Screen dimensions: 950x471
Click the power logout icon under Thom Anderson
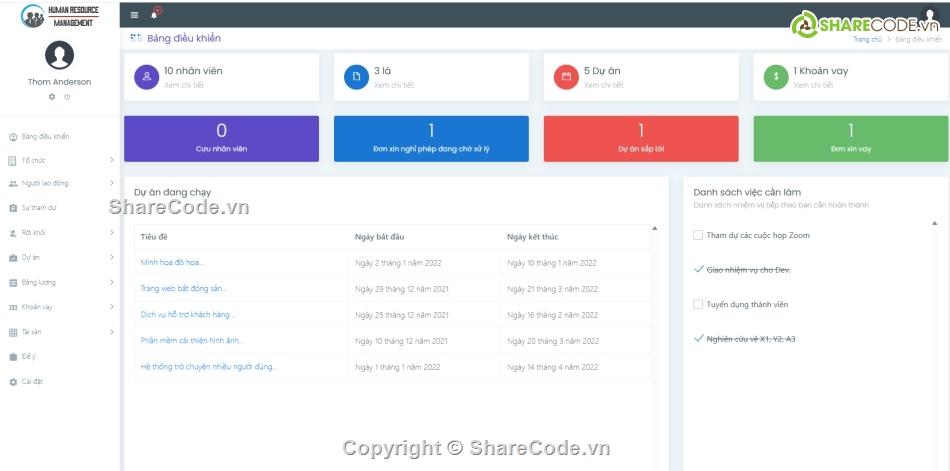pyautogui.click(x=67, y=97)
